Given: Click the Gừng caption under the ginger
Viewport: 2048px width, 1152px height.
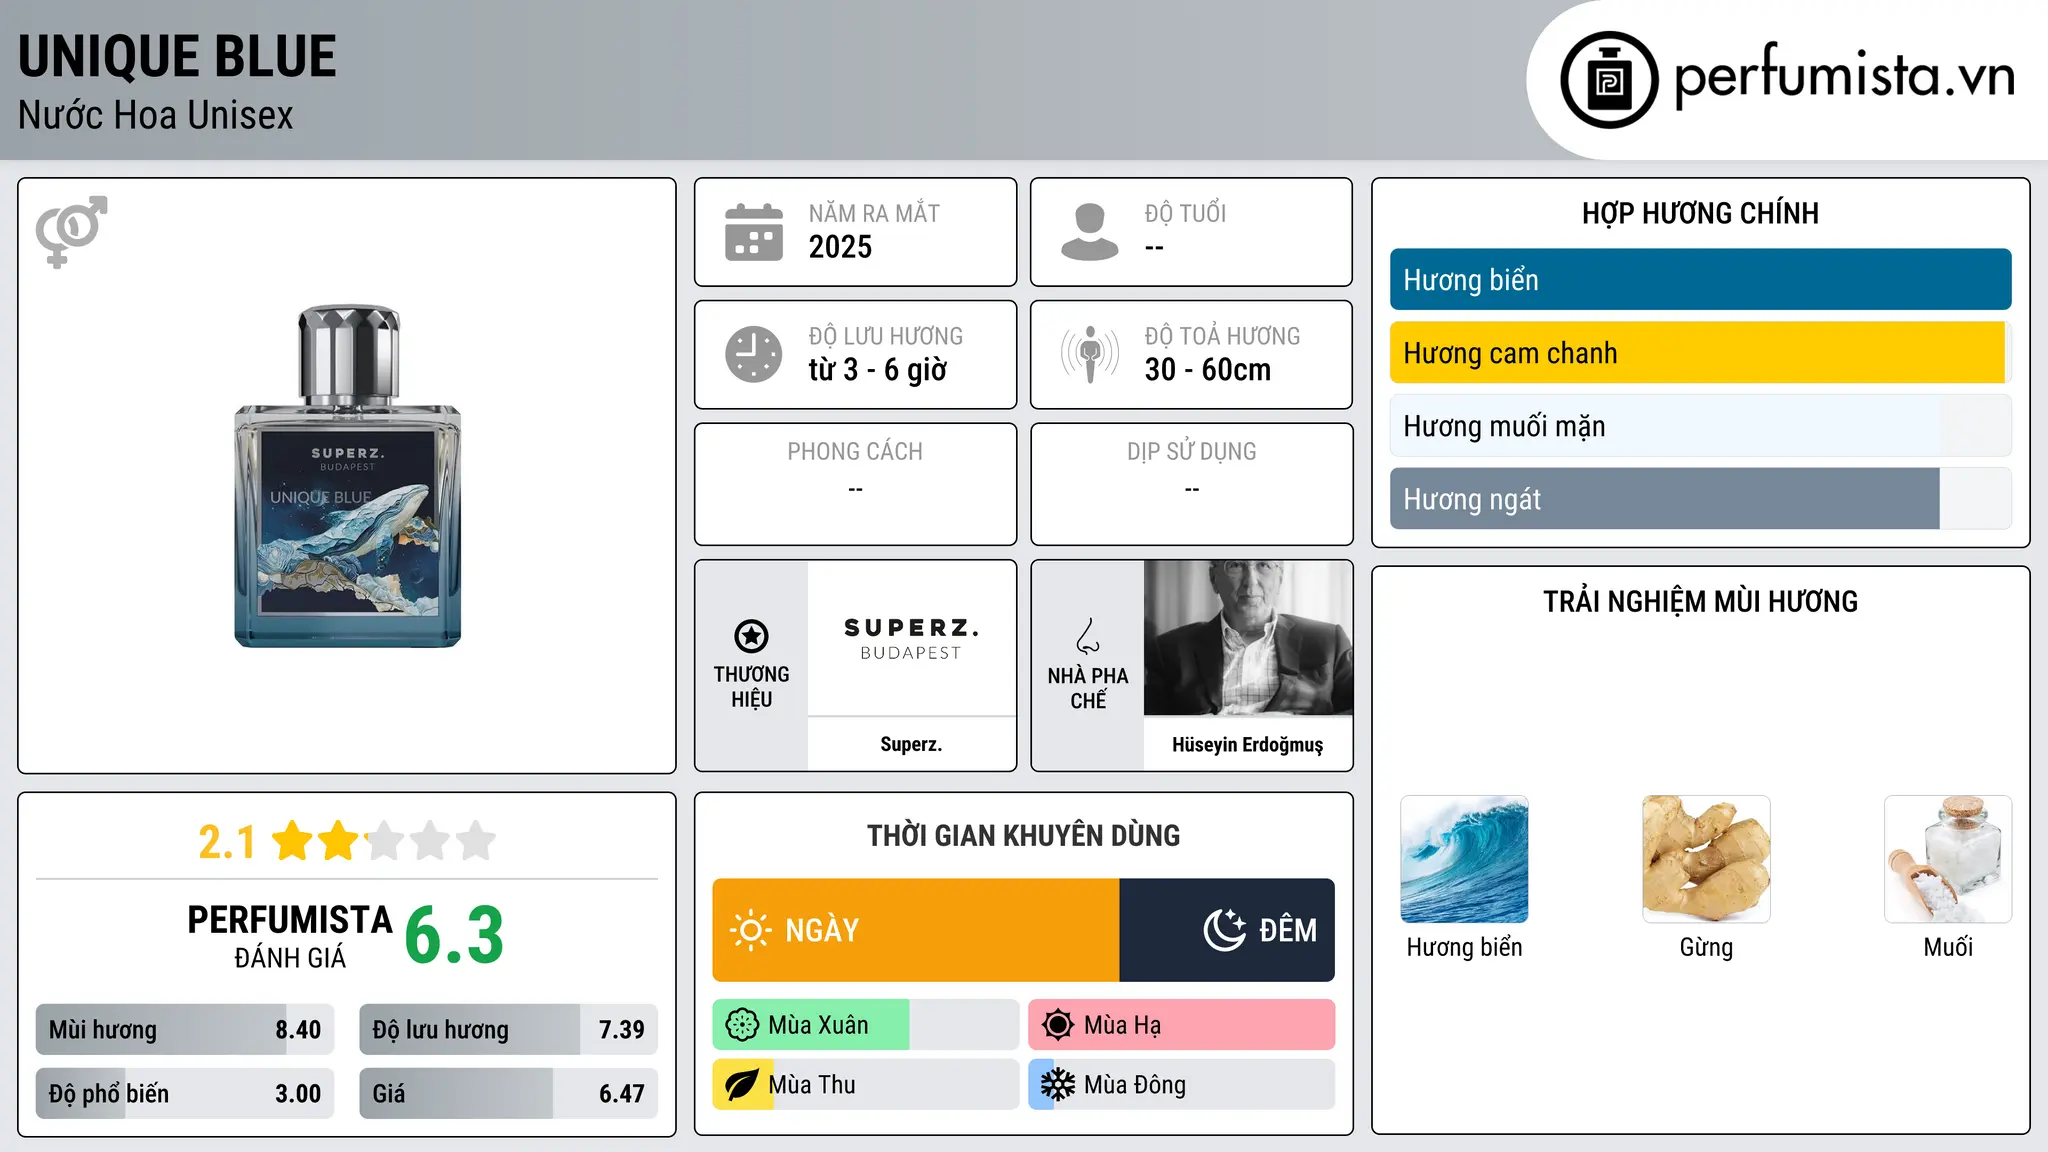Looking at the screenshot, I should [1706, 947].
